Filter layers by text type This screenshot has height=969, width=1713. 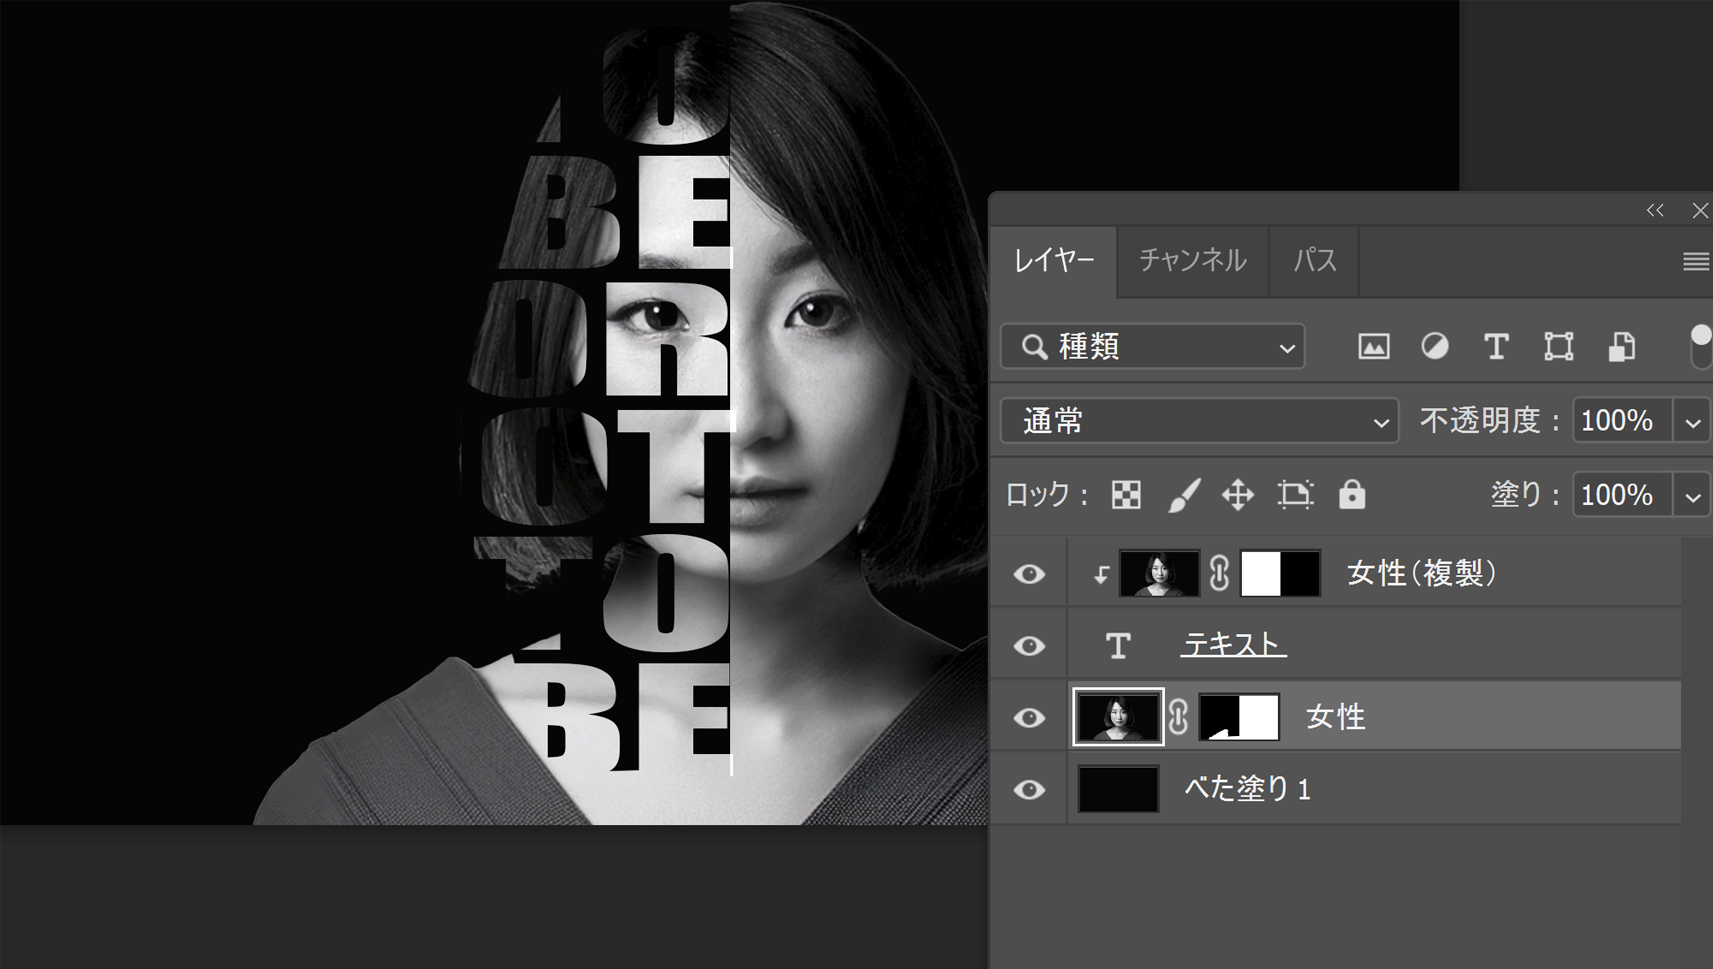coord(1496,347)
